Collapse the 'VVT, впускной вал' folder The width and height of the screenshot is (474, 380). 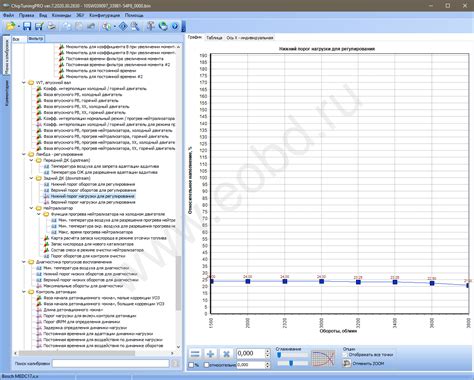24,82
